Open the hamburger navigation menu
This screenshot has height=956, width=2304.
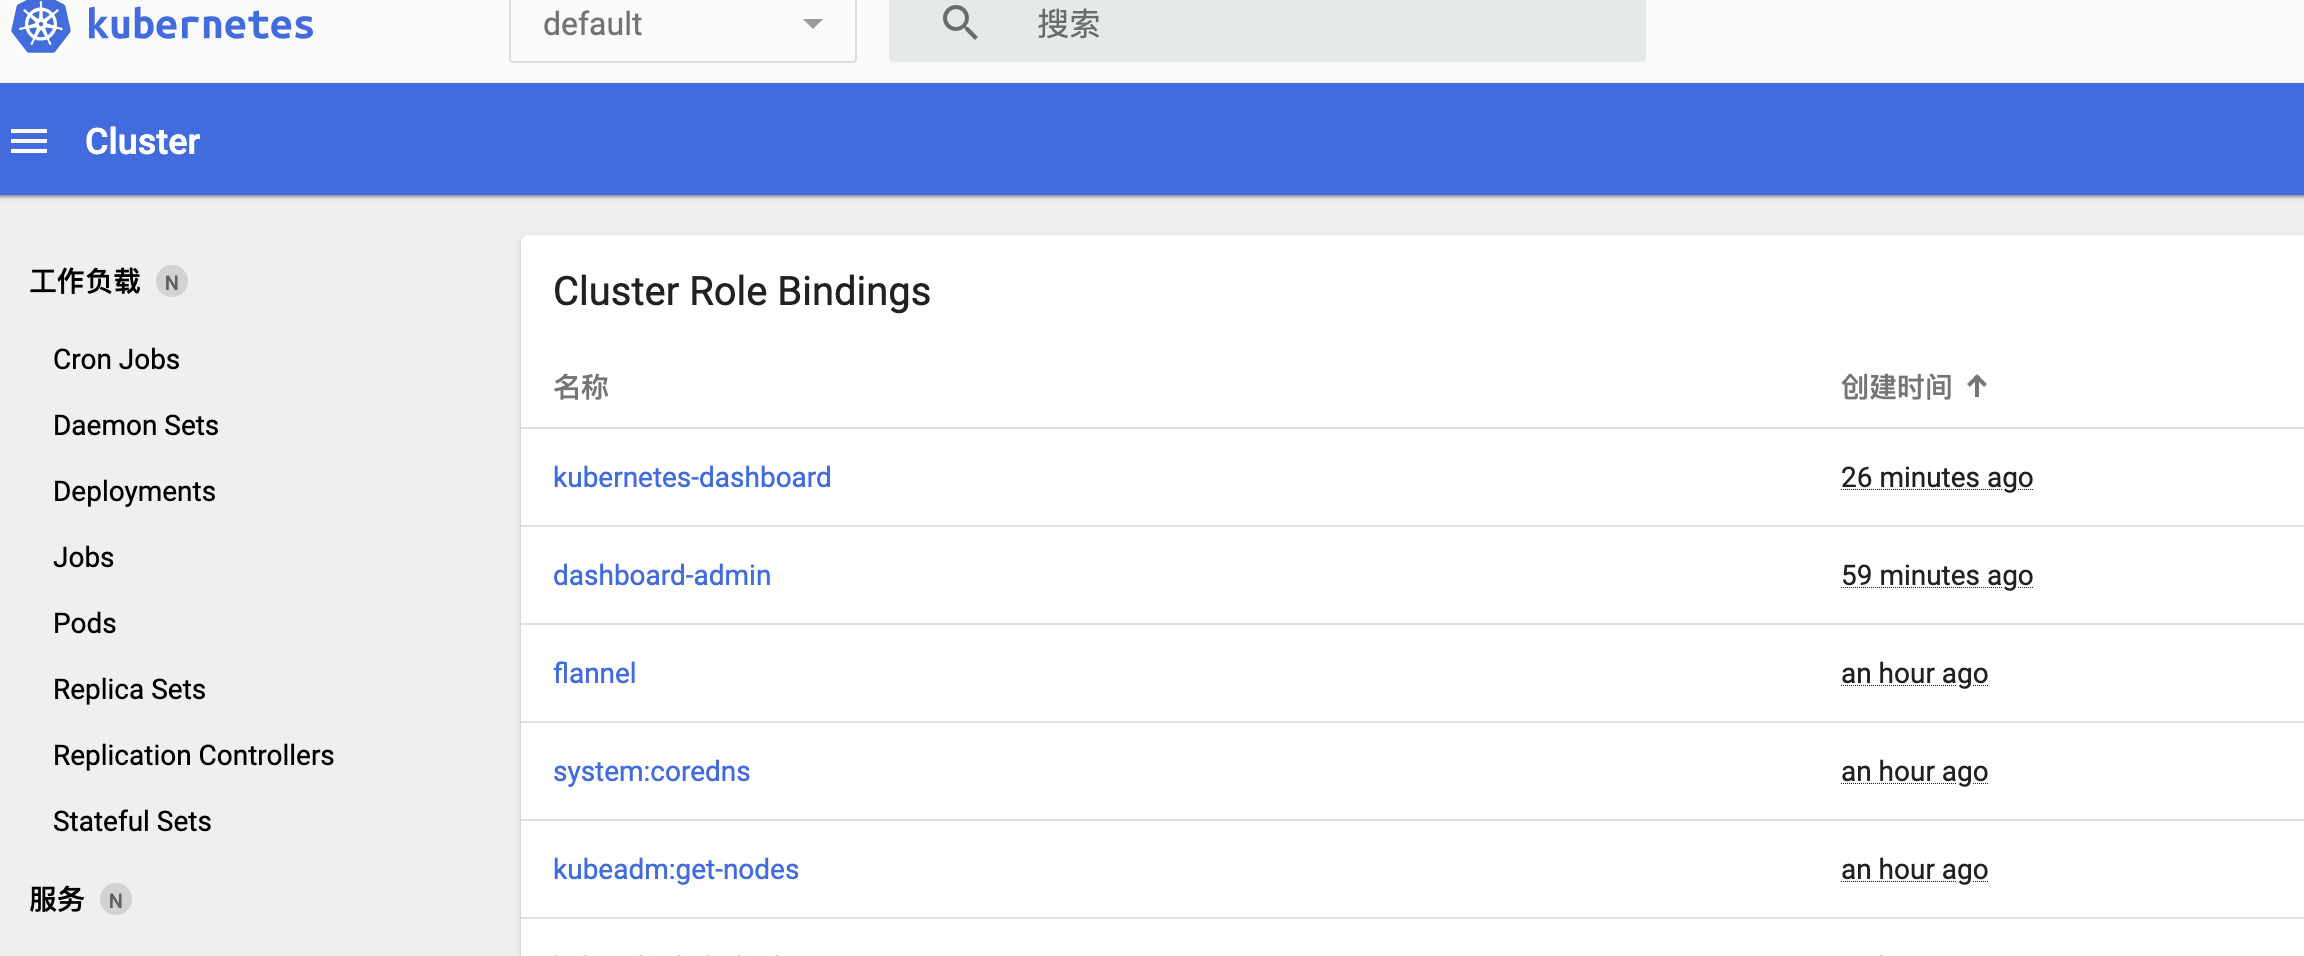click(29, 142)
